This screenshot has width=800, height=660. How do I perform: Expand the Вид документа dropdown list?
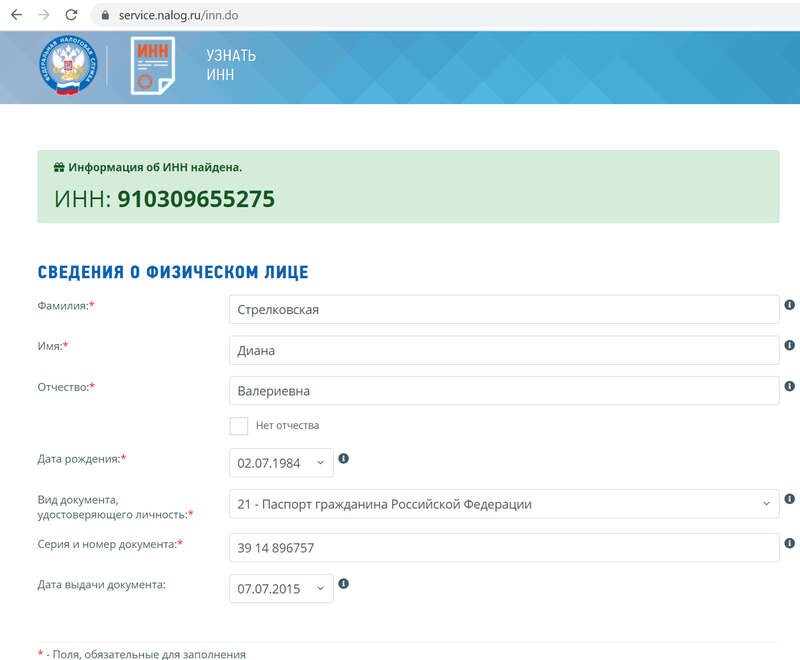(504, 504)
